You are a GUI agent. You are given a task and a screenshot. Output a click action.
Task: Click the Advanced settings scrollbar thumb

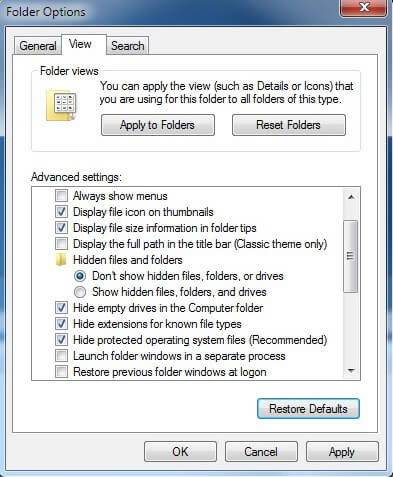[350, 256]
